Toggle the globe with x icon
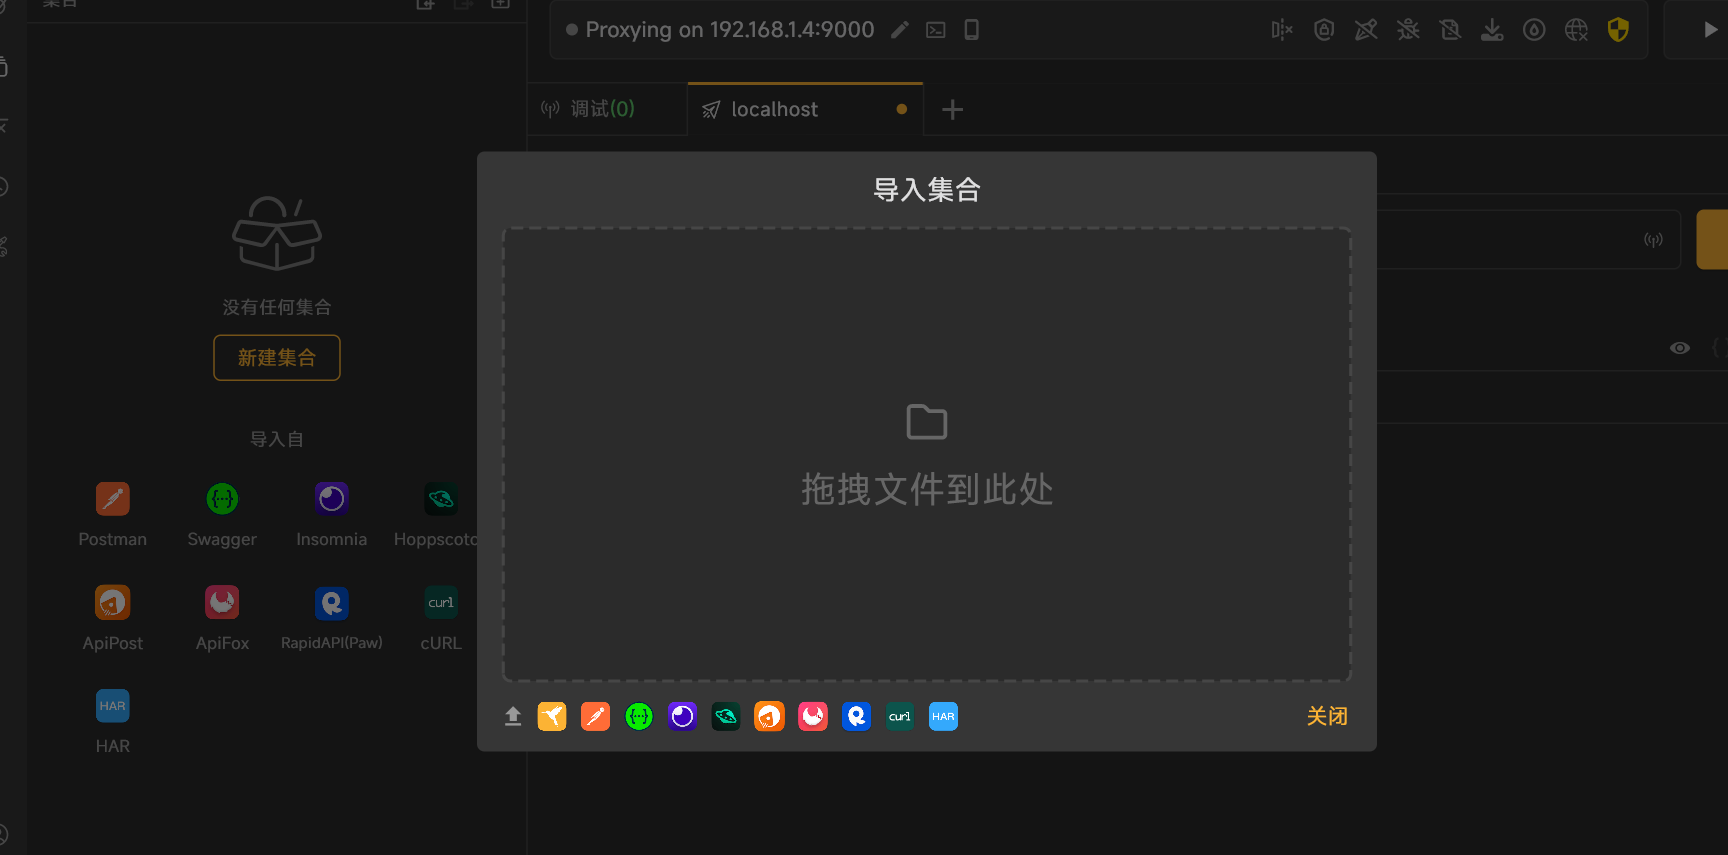The width and height of the screenshot is (1728, 855). (x=1576, y=30)
